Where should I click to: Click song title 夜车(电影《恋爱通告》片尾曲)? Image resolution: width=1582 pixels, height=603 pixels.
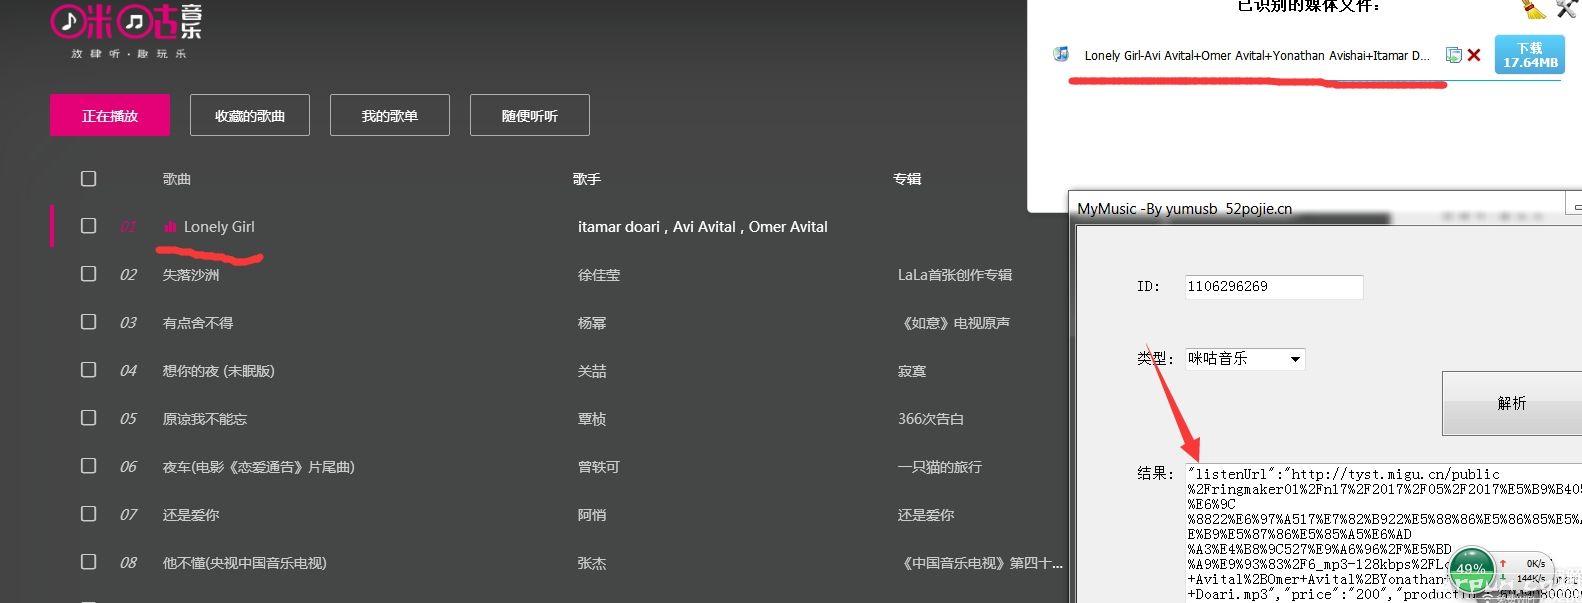tap(259, 467)
